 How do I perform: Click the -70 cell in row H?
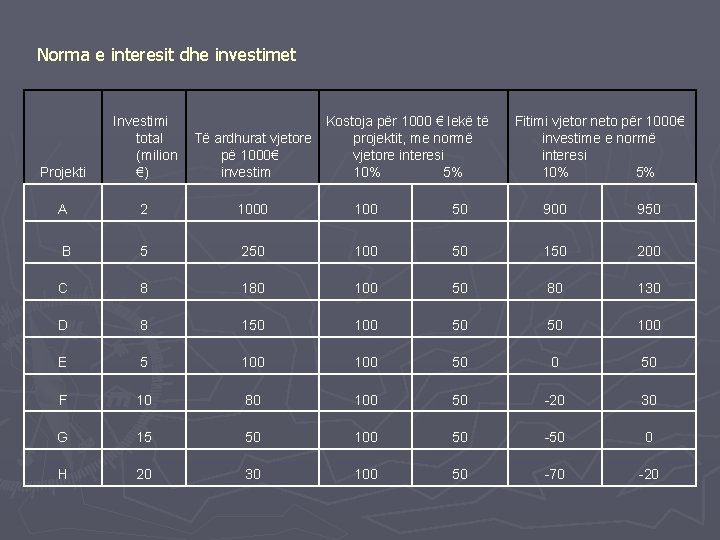(x=555, y=467)
